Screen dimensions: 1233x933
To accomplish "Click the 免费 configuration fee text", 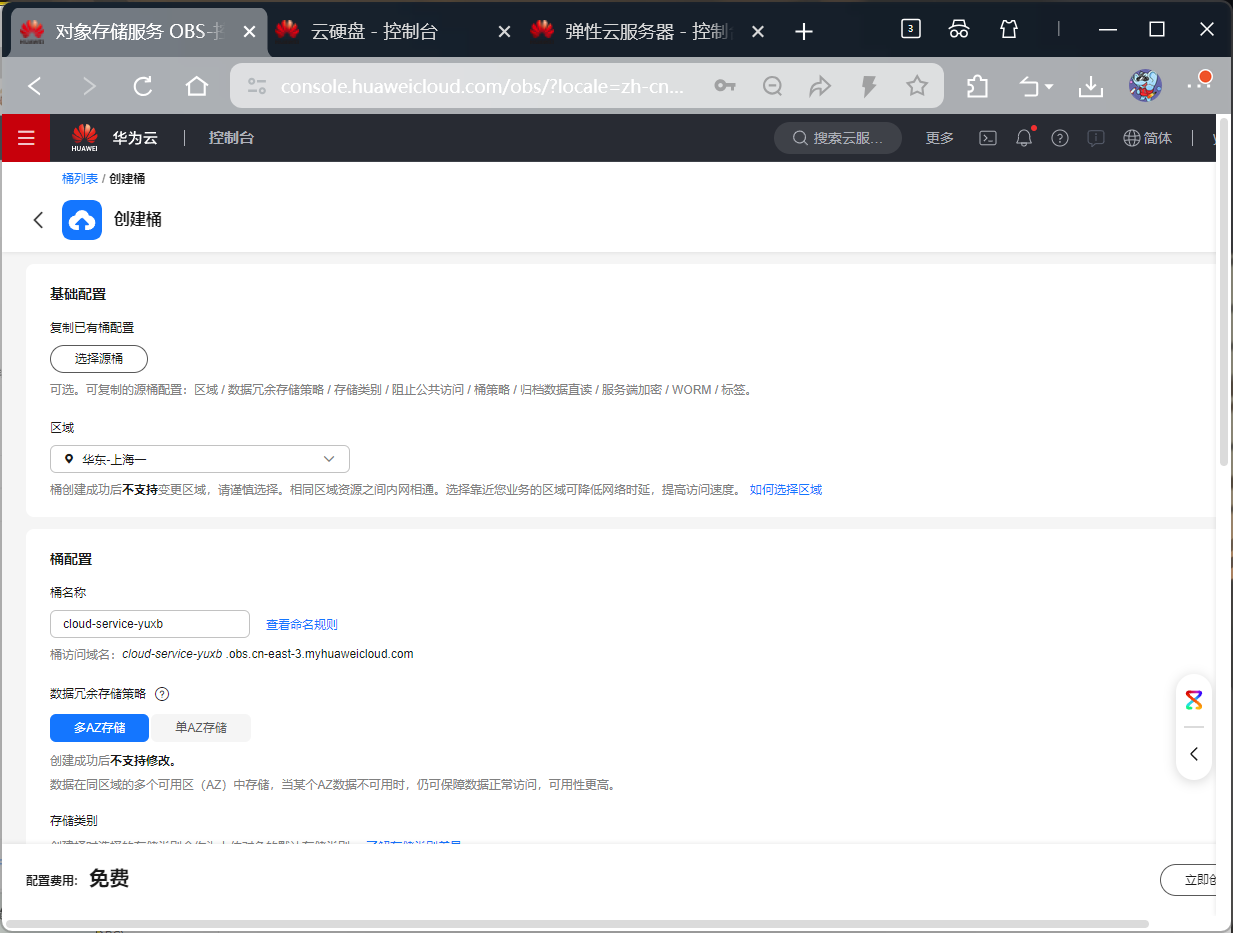I will click(x=109, y=879).
